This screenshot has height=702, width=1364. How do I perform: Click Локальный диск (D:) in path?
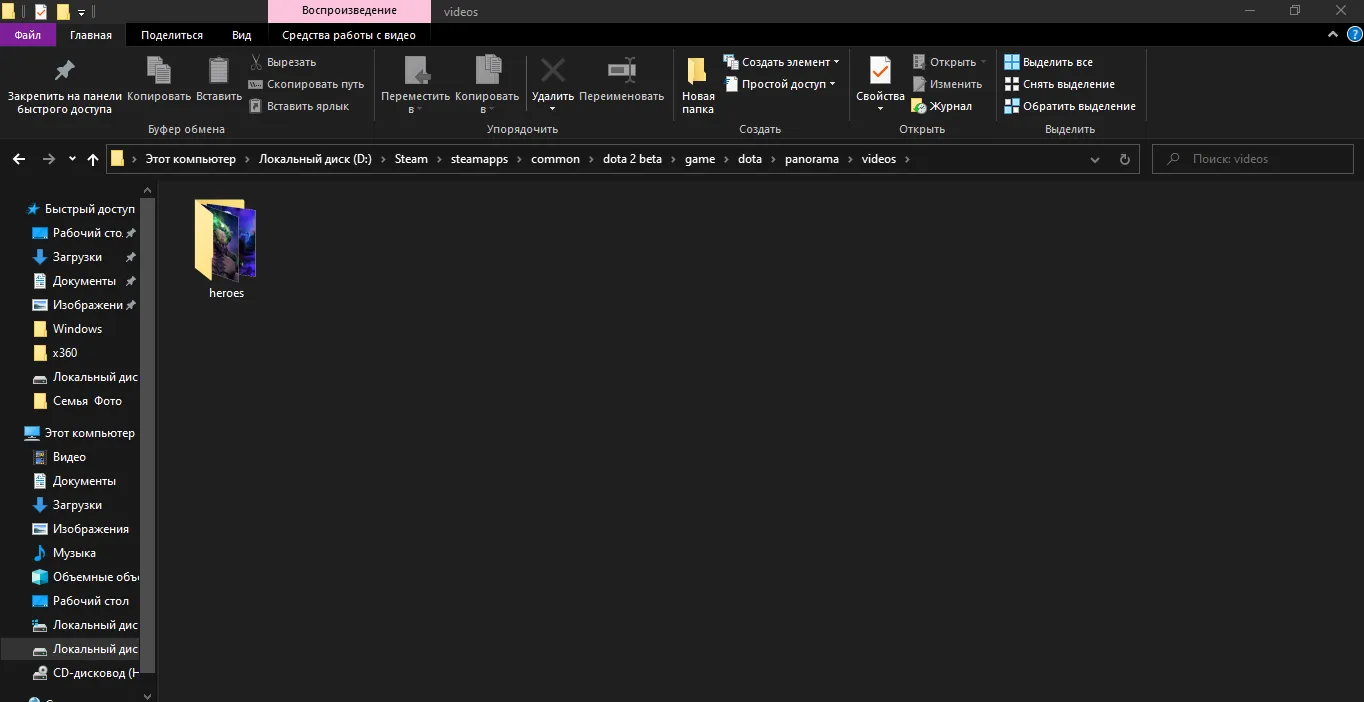pos(315,159)
